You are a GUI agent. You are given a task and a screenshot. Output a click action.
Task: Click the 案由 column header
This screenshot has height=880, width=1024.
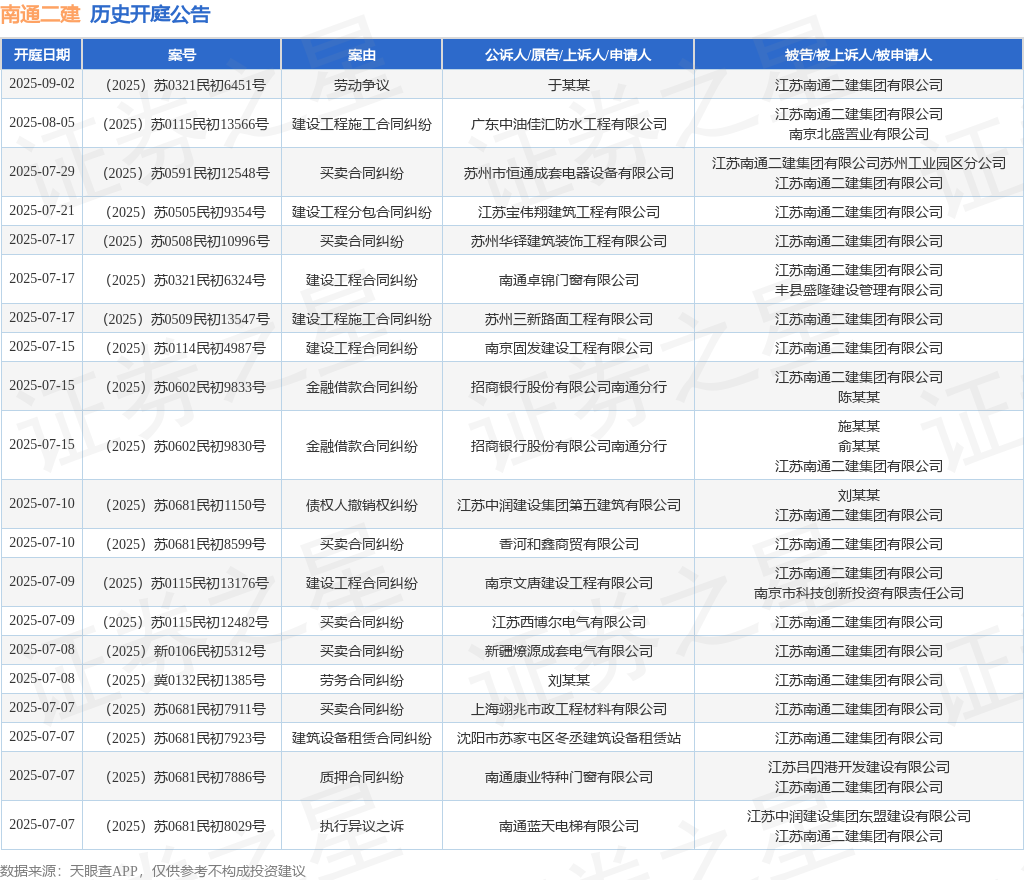pos(362,55)
